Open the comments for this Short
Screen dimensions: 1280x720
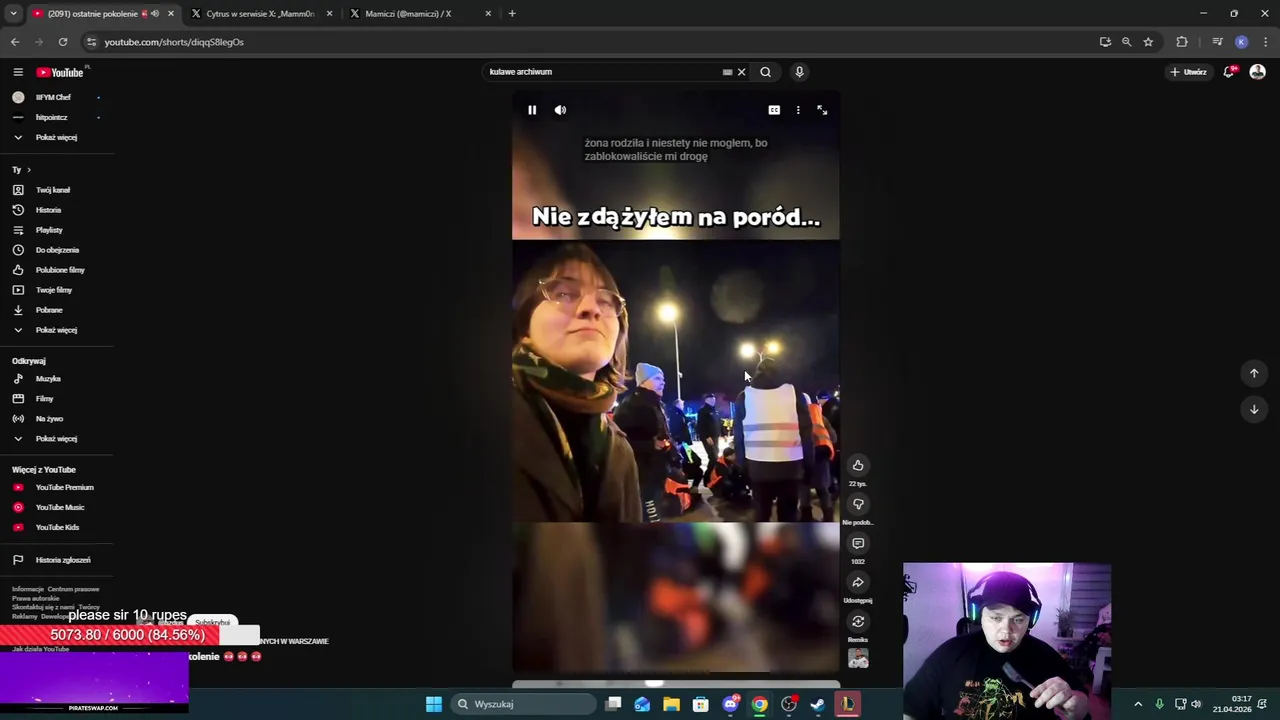pyautogui.click(x=858, y=543)
